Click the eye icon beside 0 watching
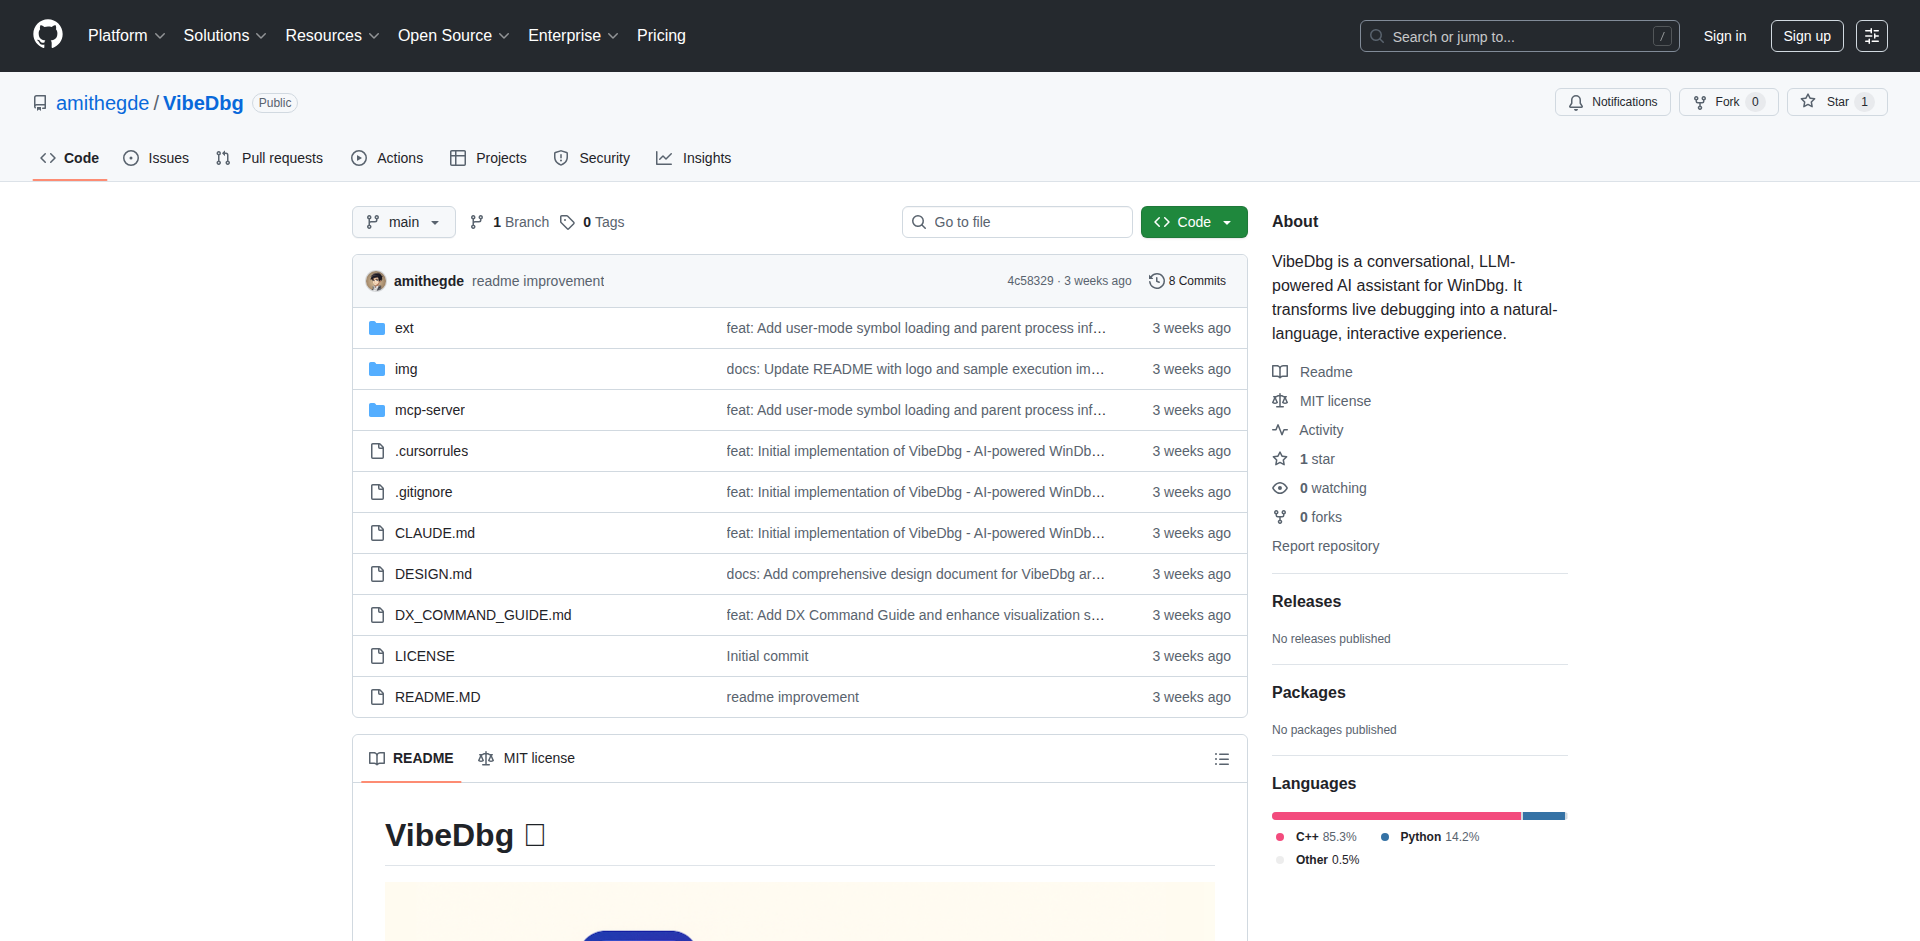 click(1280, 488)
